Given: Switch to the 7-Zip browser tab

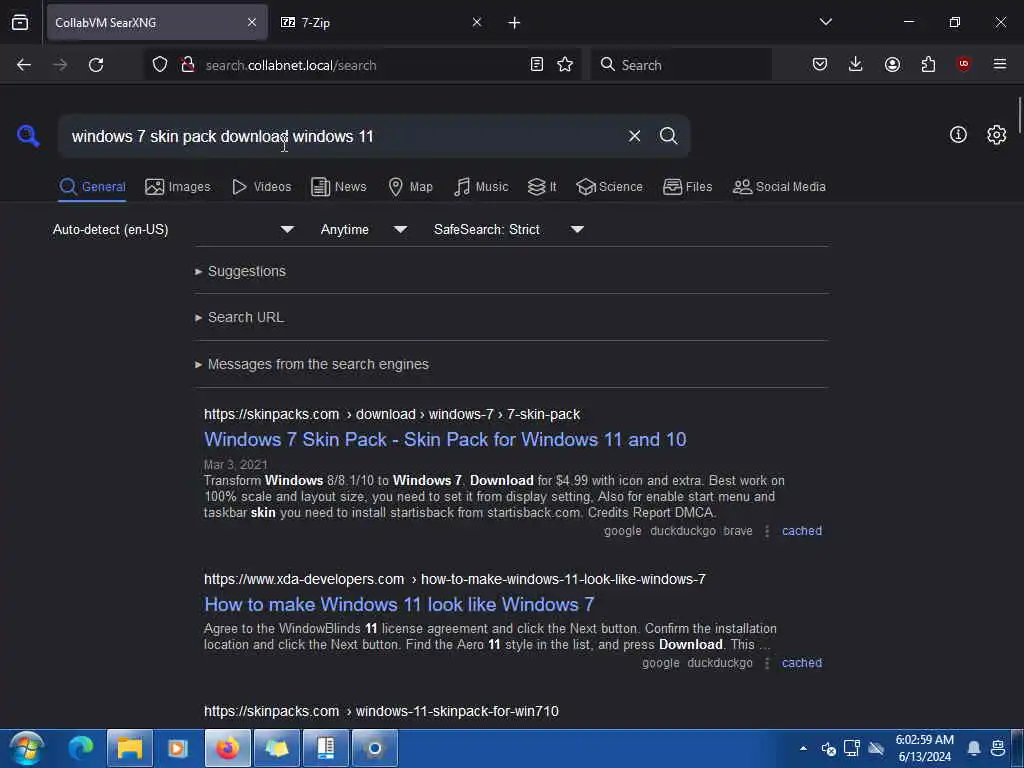Looking at the screenshot, I should coord(382,23).
